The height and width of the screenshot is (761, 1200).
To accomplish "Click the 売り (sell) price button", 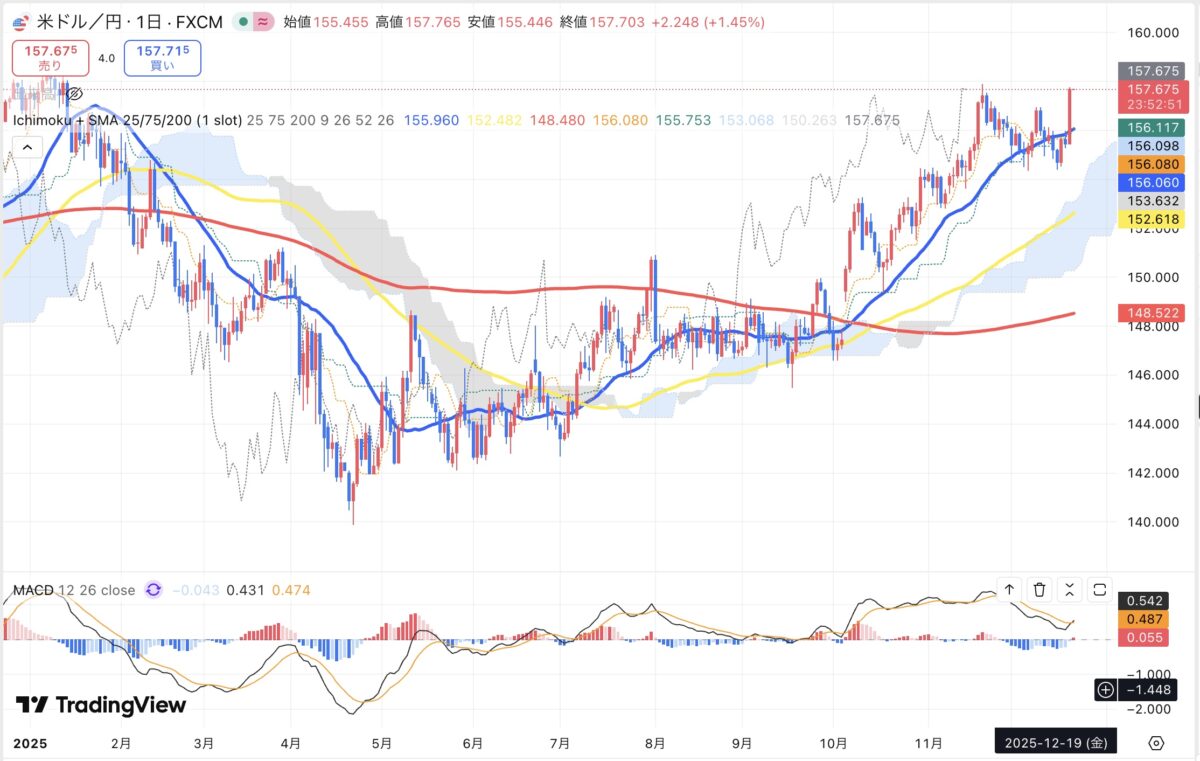I will tap(50, 58).
